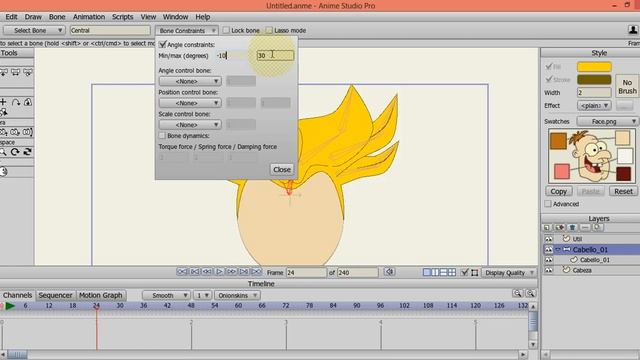Click the audio mute speaker icon
The width and height of the screenshot is (640, 360).
tap(389, 272)
